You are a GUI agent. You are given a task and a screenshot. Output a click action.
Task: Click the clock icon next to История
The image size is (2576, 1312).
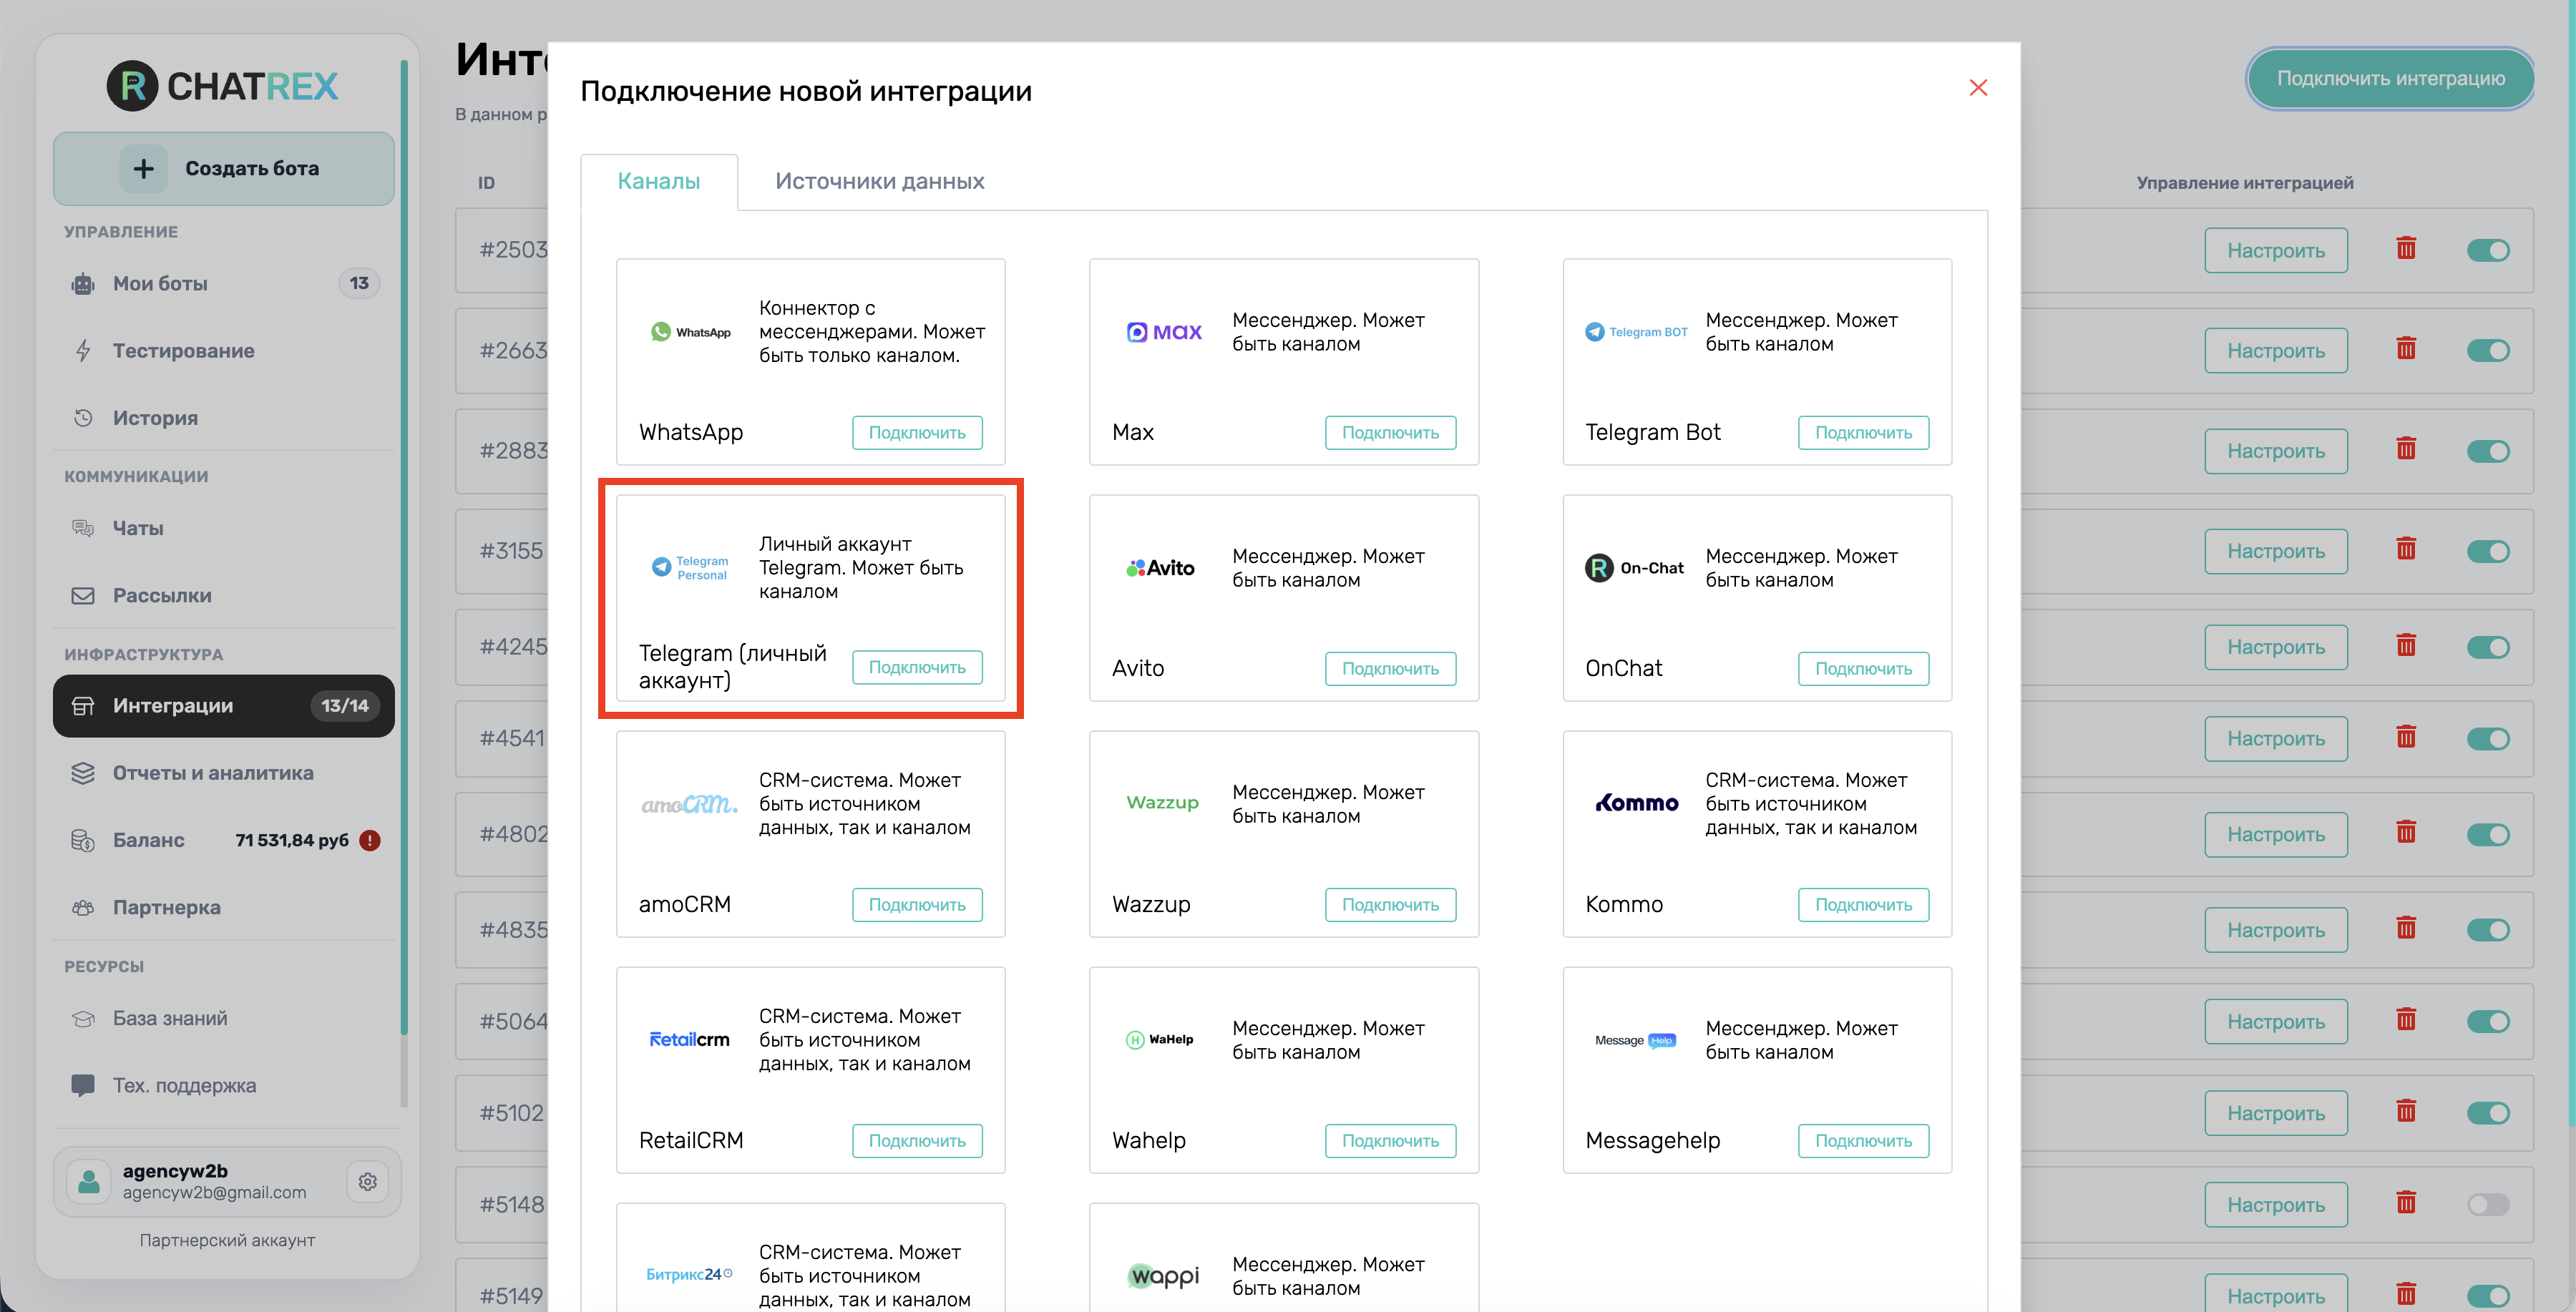pos(83,418)
